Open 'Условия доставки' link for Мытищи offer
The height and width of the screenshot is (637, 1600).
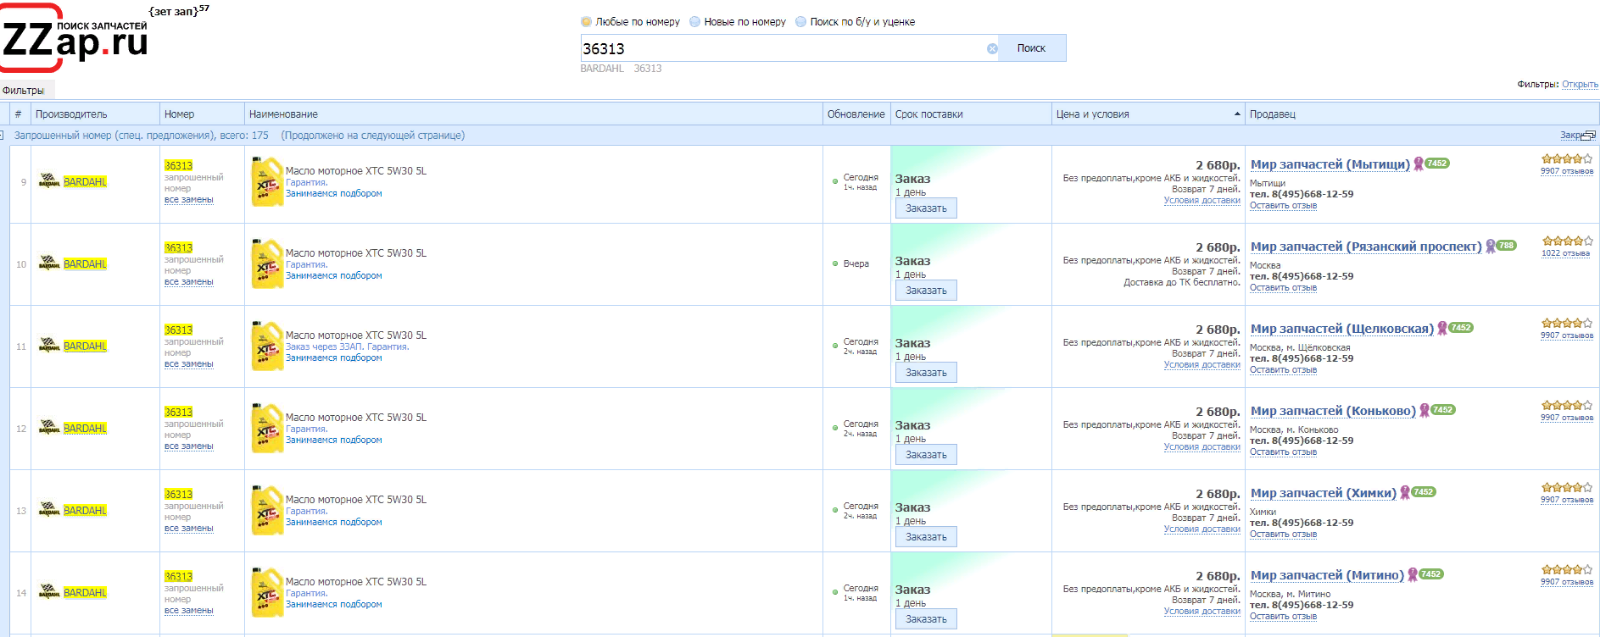pos(1202,200)
